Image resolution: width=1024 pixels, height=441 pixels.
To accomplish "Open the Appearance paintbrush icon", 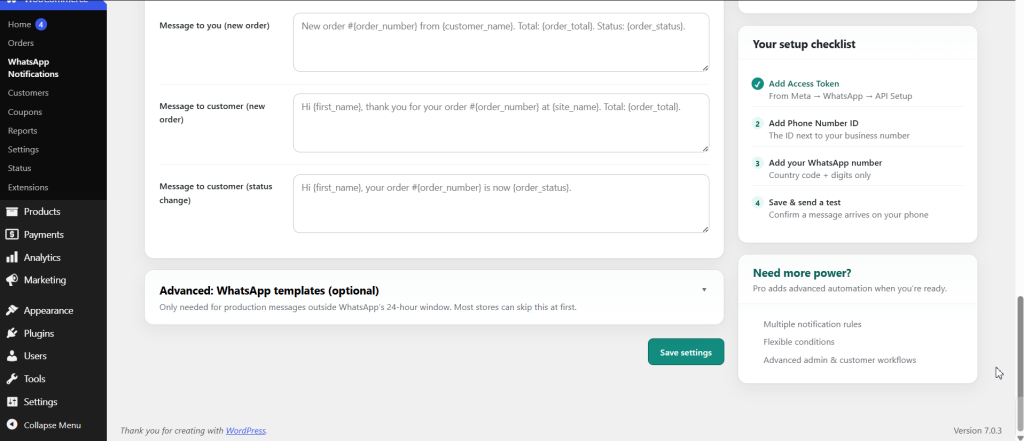I will (12, 311).
